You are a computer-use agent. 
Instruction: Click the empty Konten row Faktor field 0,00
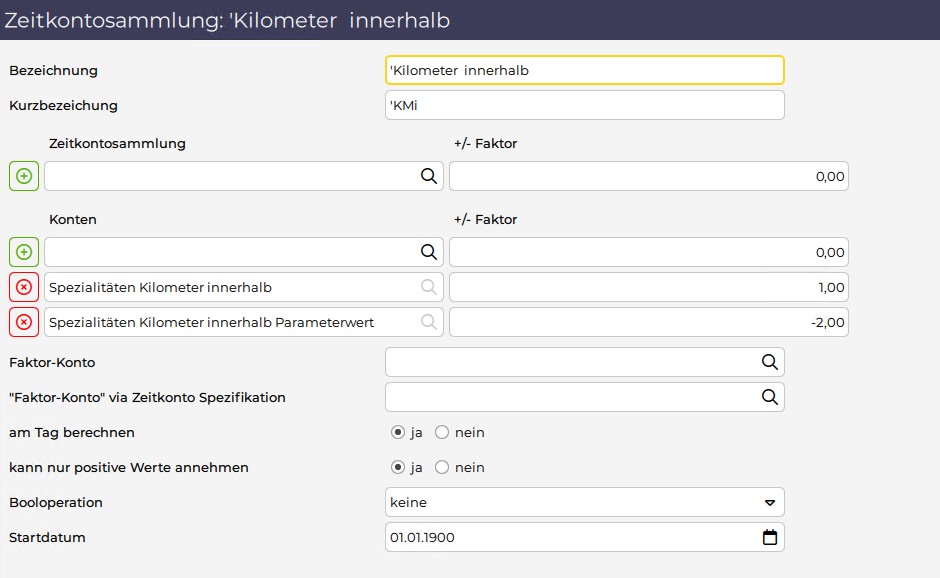click(x=649, y=252)
